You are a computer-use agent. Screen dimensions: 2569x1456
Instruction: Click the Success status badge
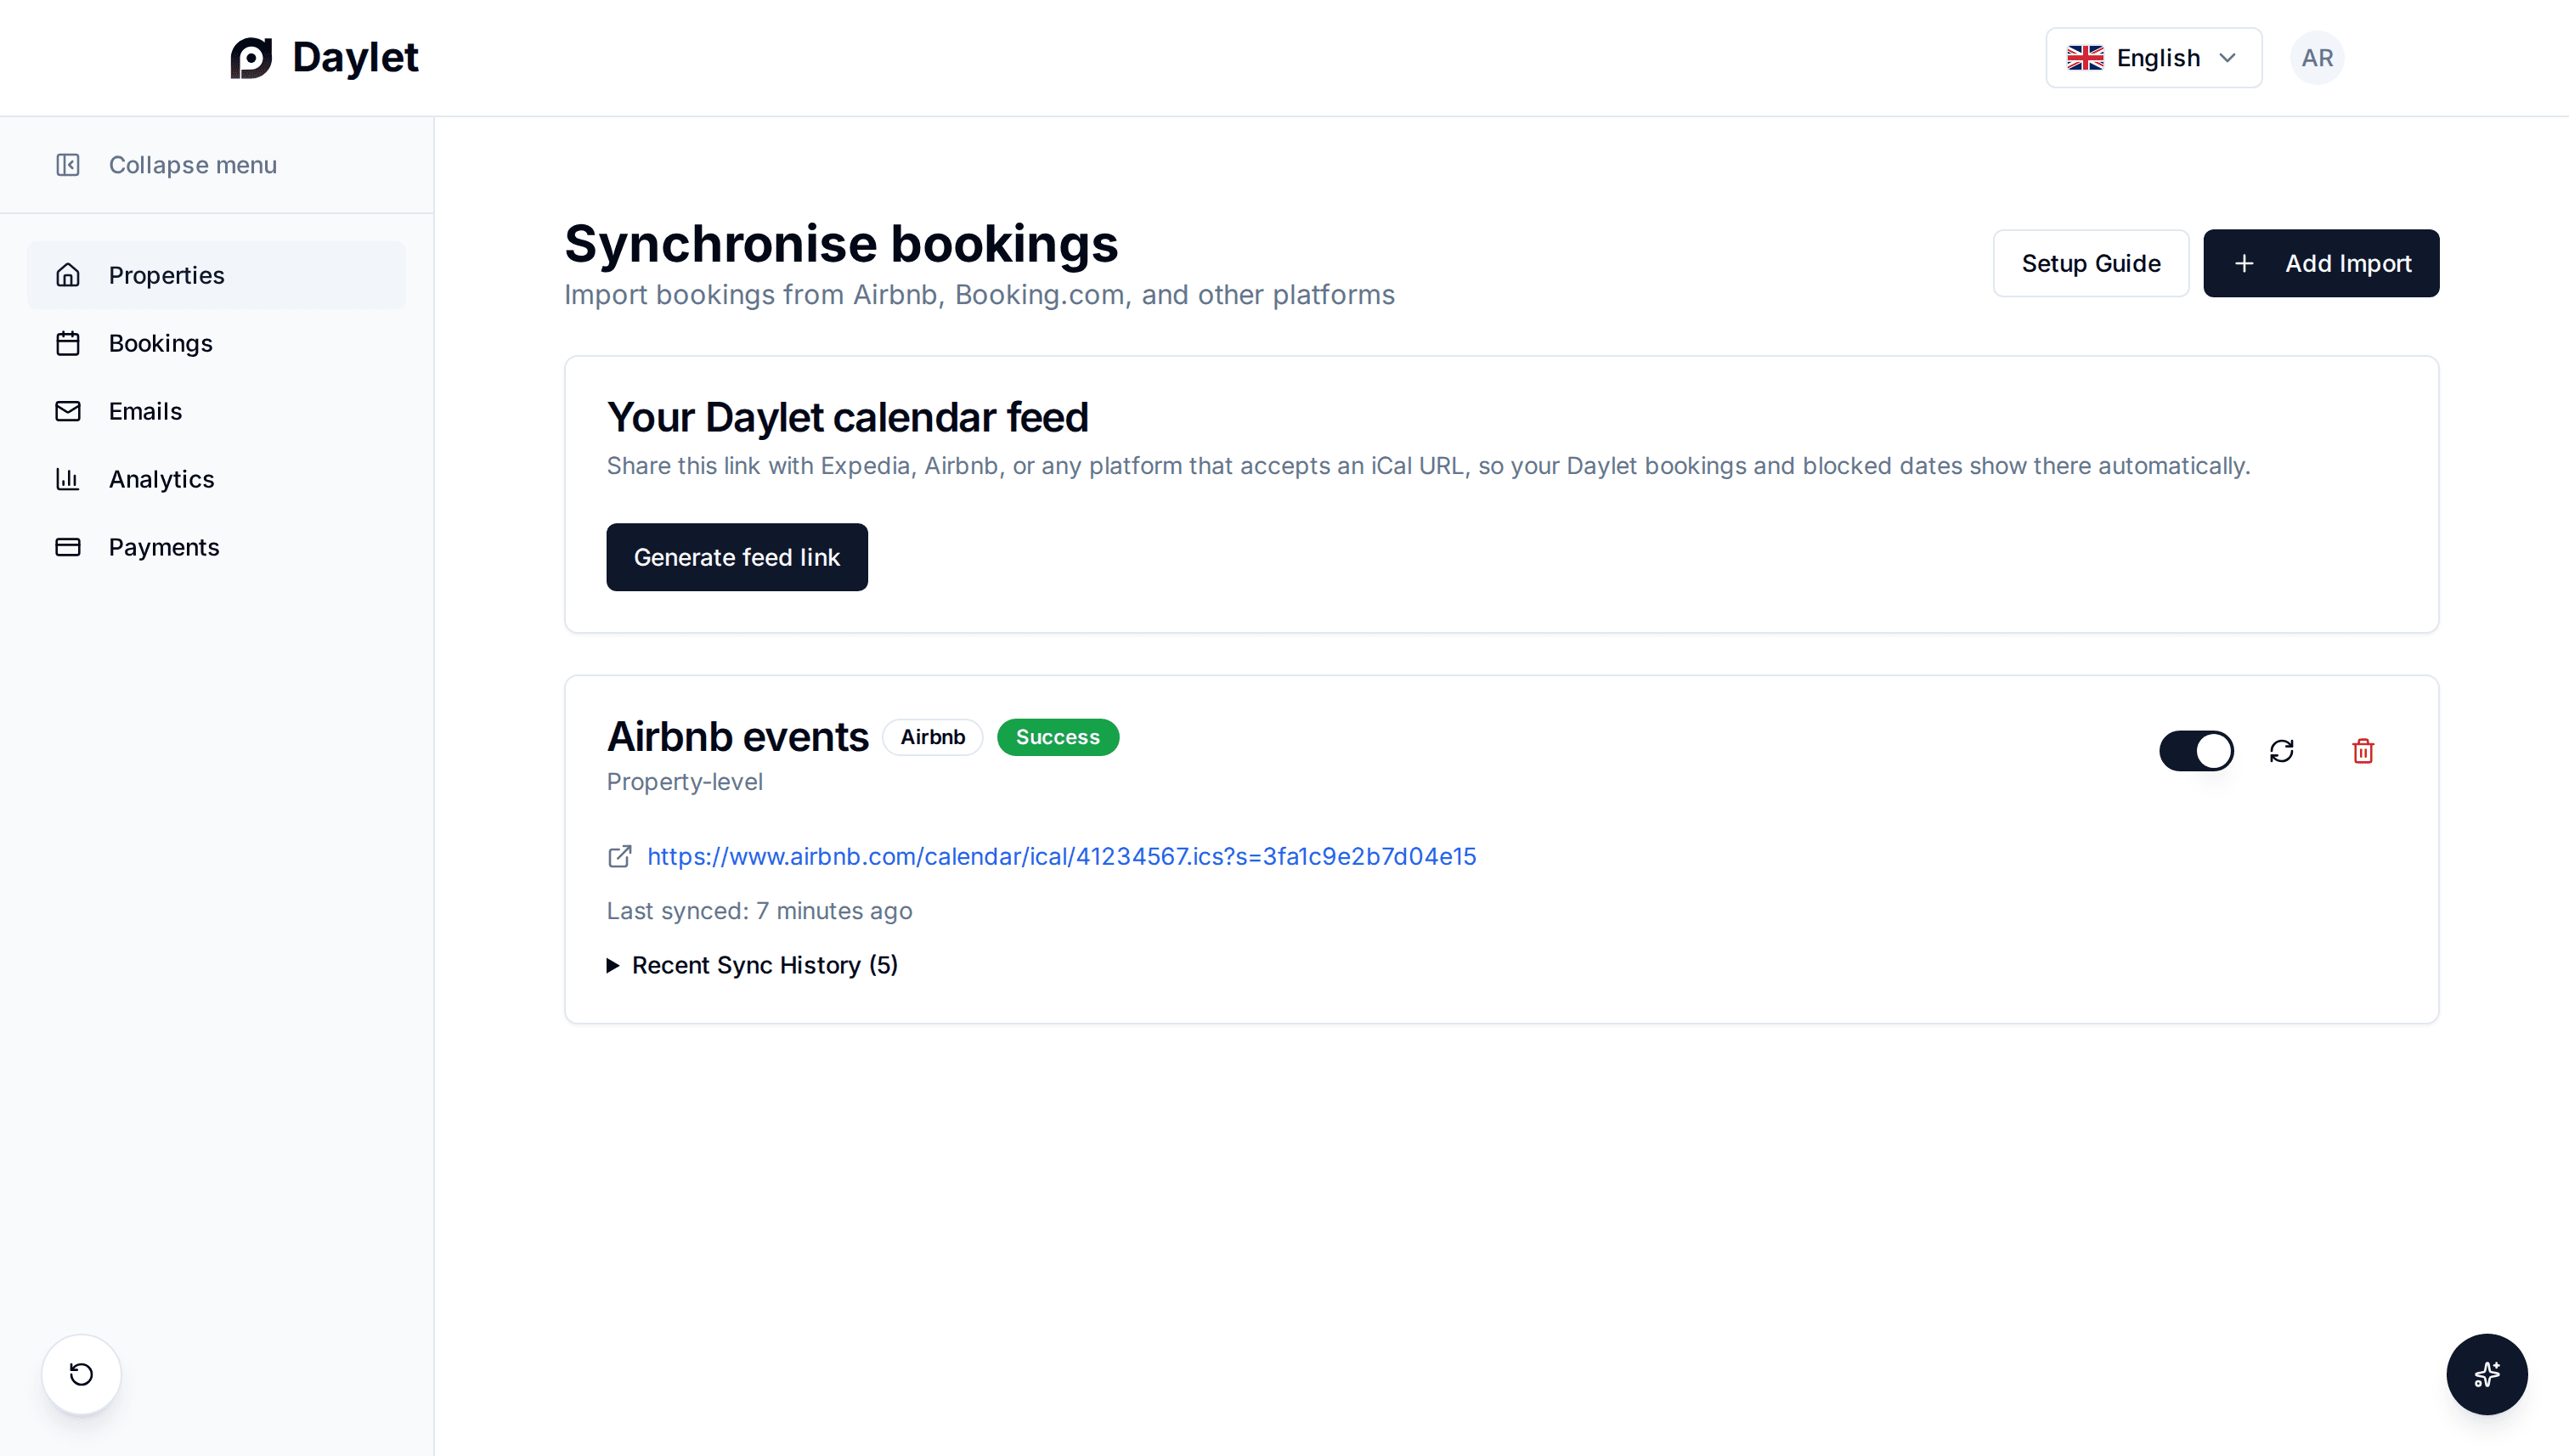[x=1058, y=737]
